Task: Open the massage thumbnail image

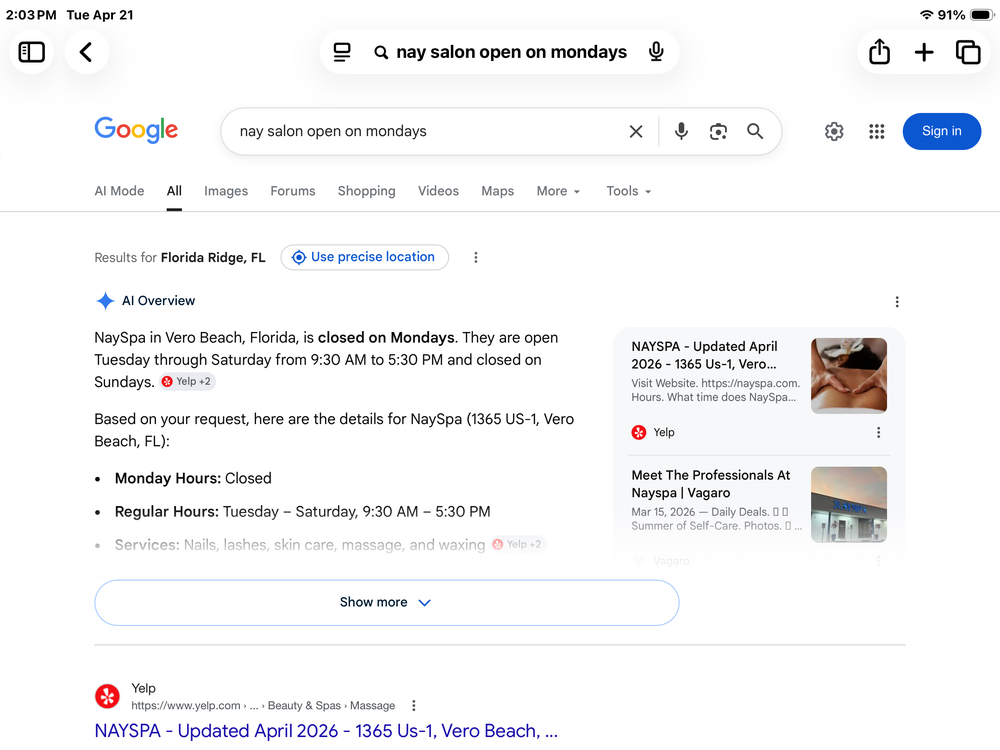Action: pos(848,376)
